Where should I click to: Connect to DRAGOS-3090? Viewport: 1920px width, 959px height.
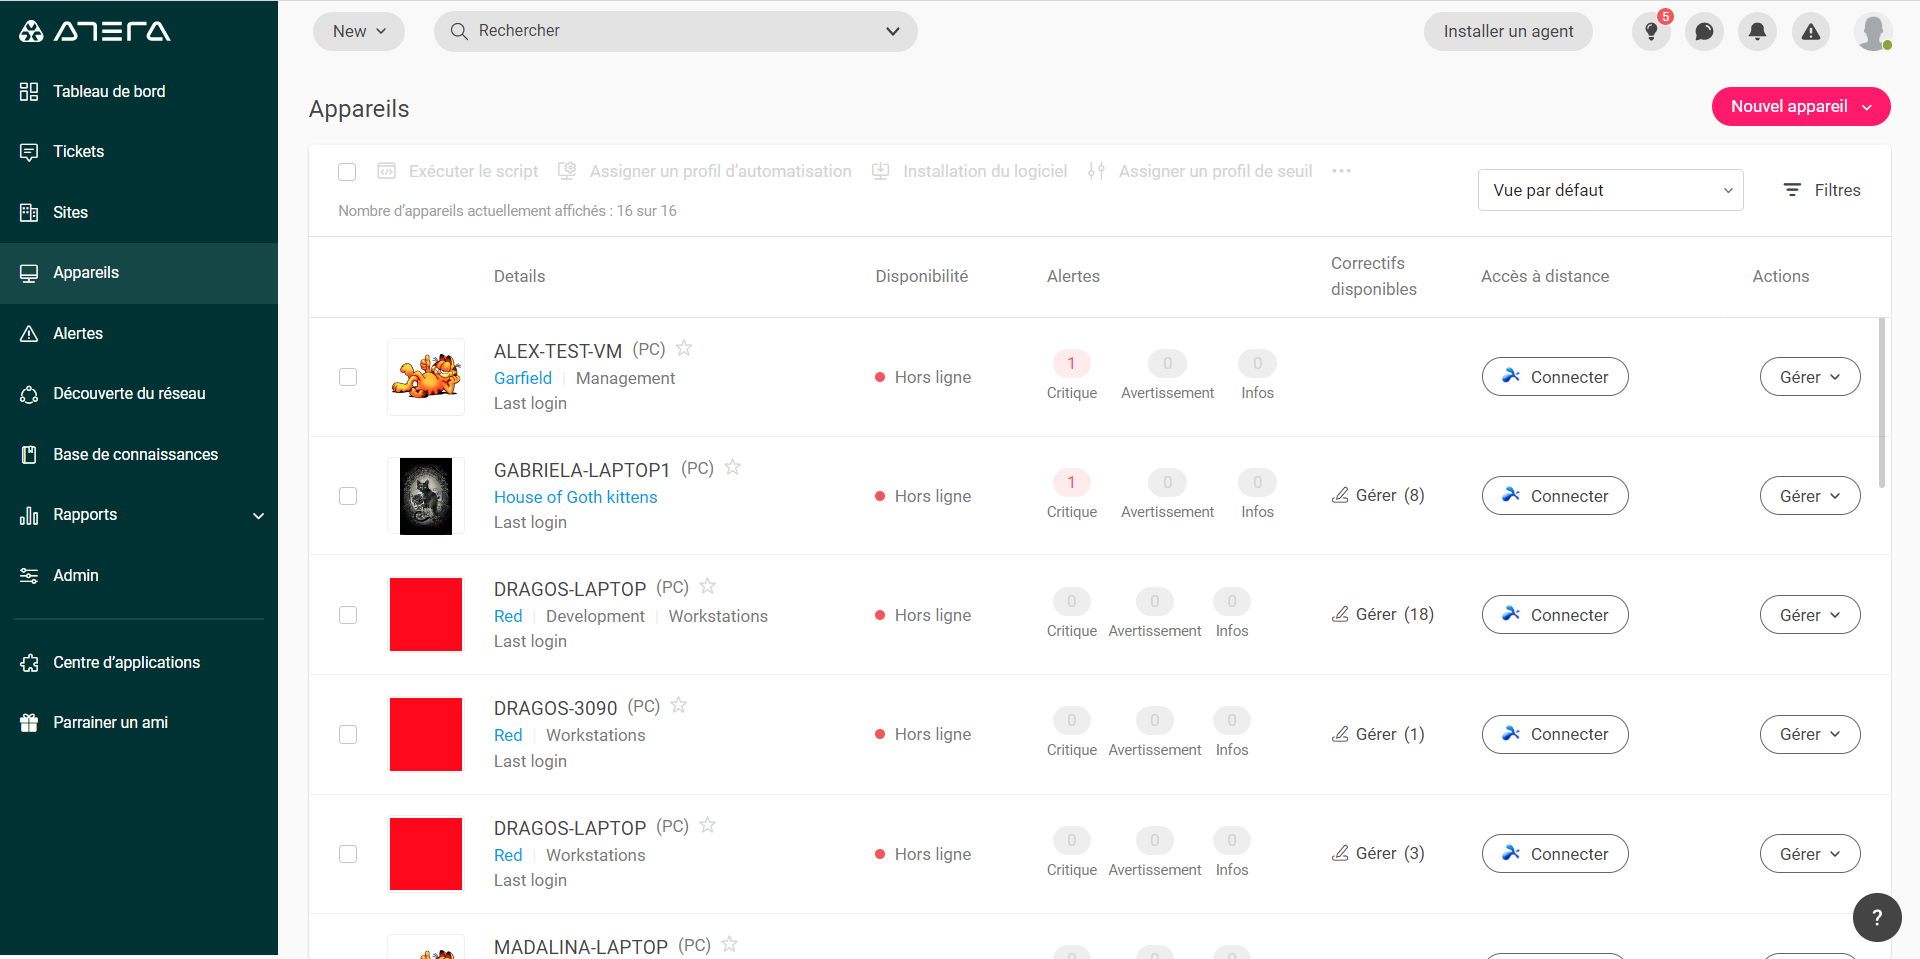pyautogui.click(x=1555, y=734)
